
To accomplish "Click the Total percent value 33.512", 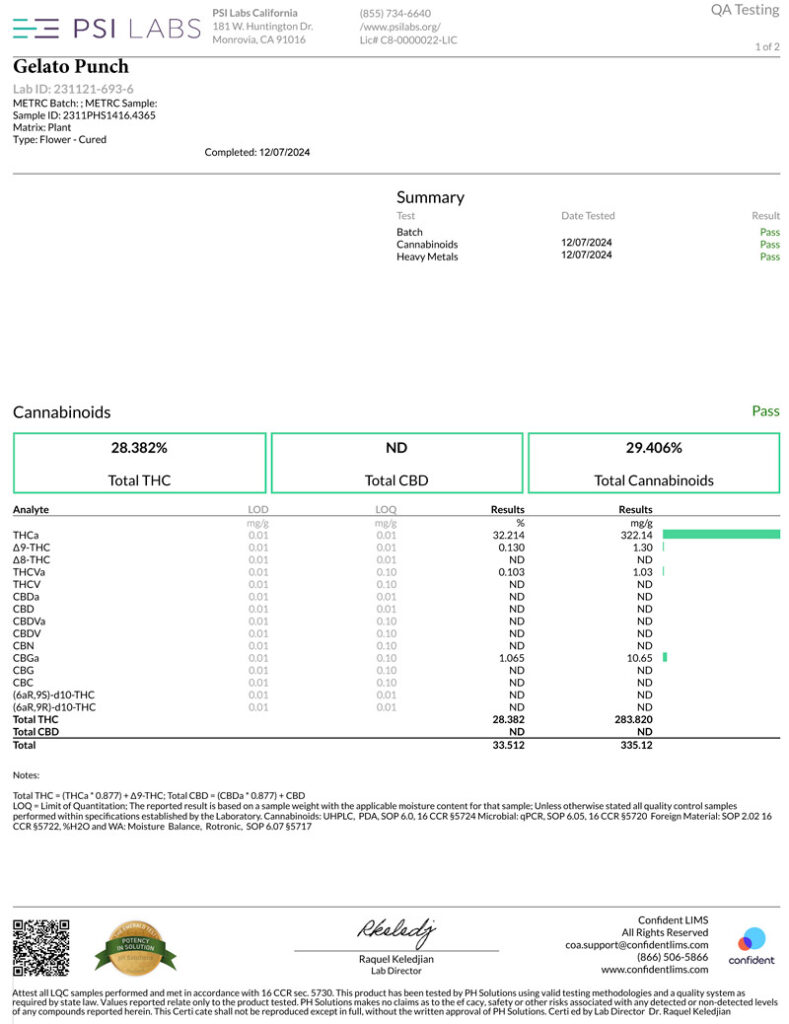I will click(x=508, y=744).
